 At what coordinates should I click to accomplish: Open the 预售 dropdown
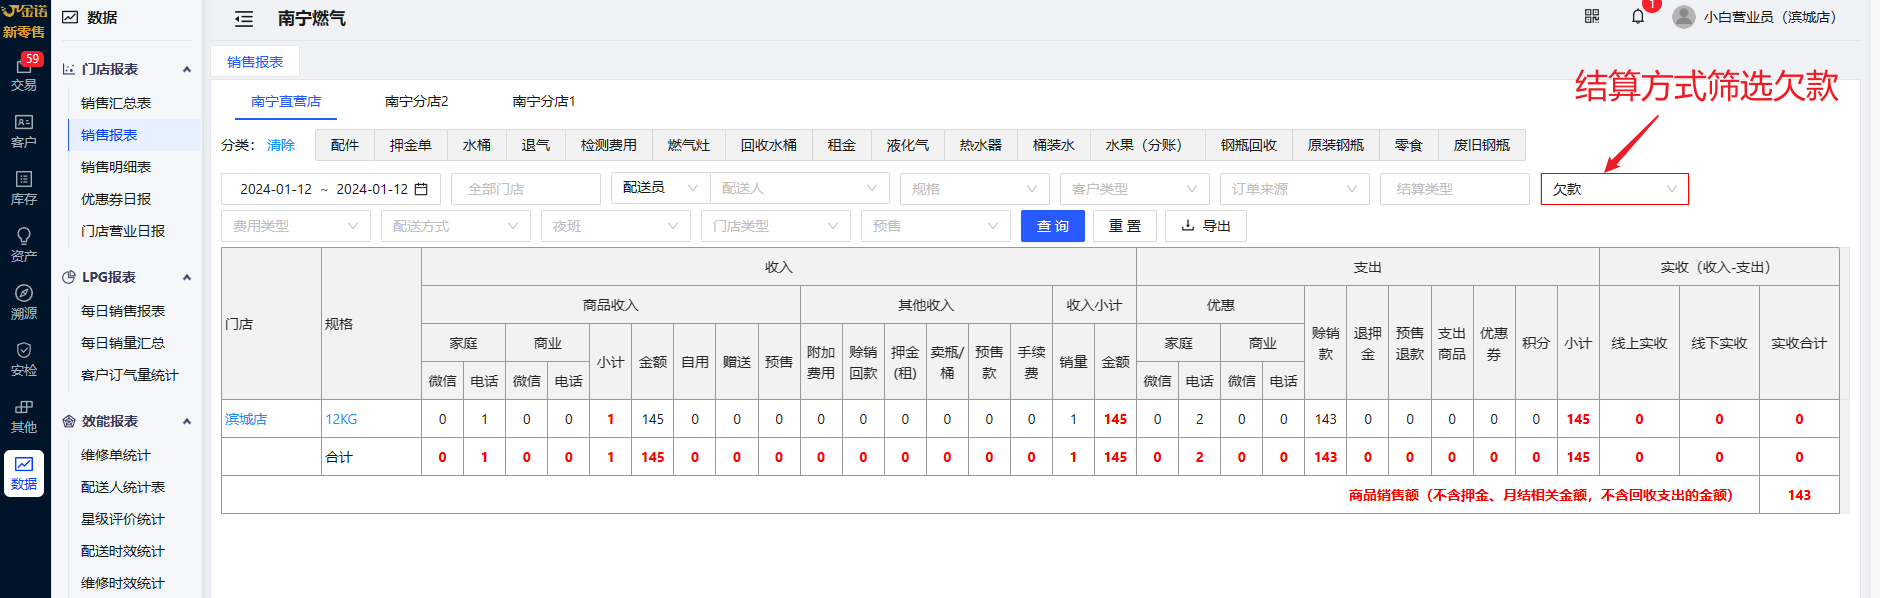coord(935,226)
